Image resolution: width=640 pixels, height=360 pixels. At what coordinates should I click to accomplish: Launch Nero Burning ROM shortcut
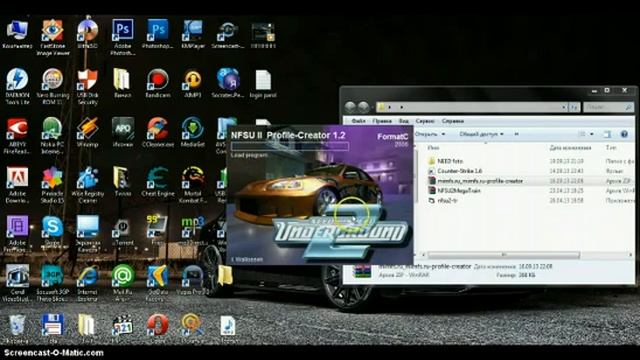(x=52, y=86)
